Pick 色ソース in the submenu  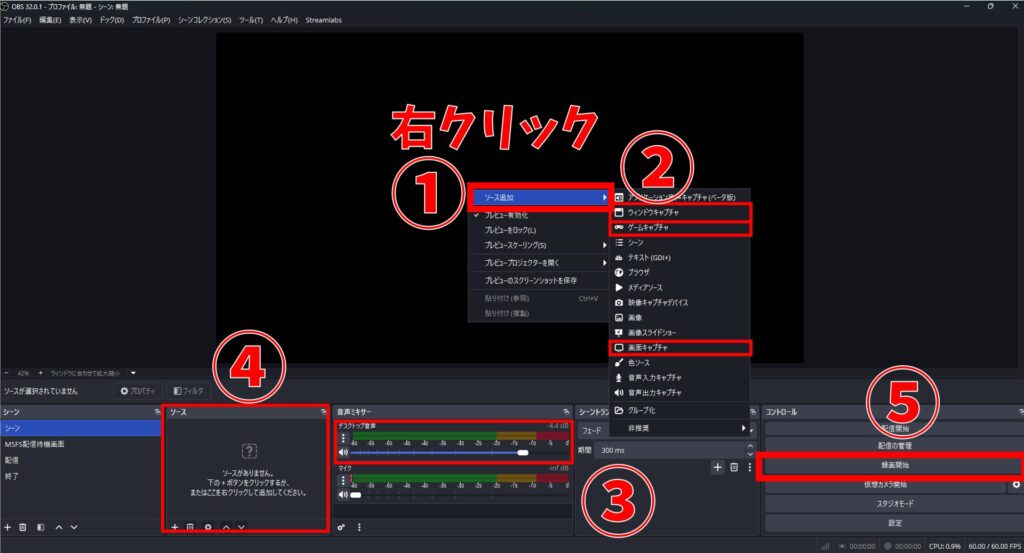coord(679,362)
